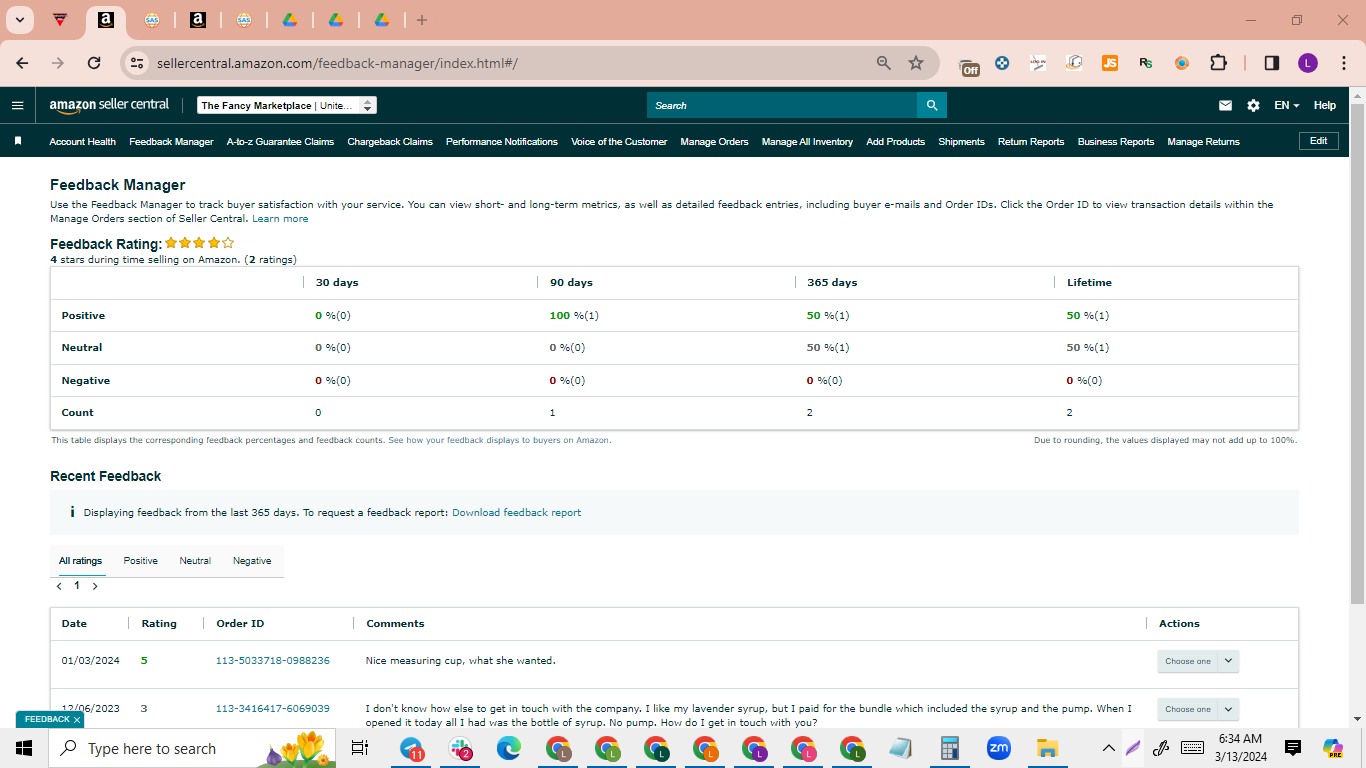1366x768 pixels.
Task: Open the Chrome extensions puzzle icon
Action: click(1218, 63)
